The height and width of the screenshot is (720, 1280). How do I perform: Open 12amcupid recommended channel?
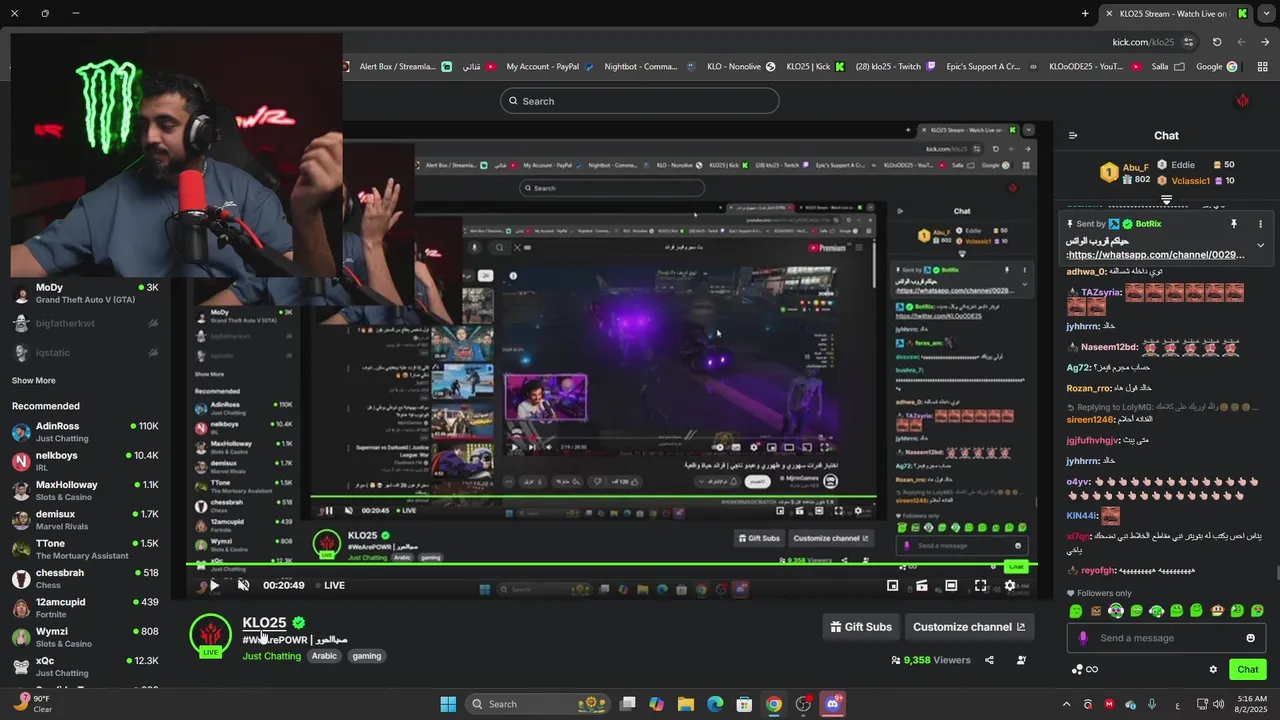(85, 608)
